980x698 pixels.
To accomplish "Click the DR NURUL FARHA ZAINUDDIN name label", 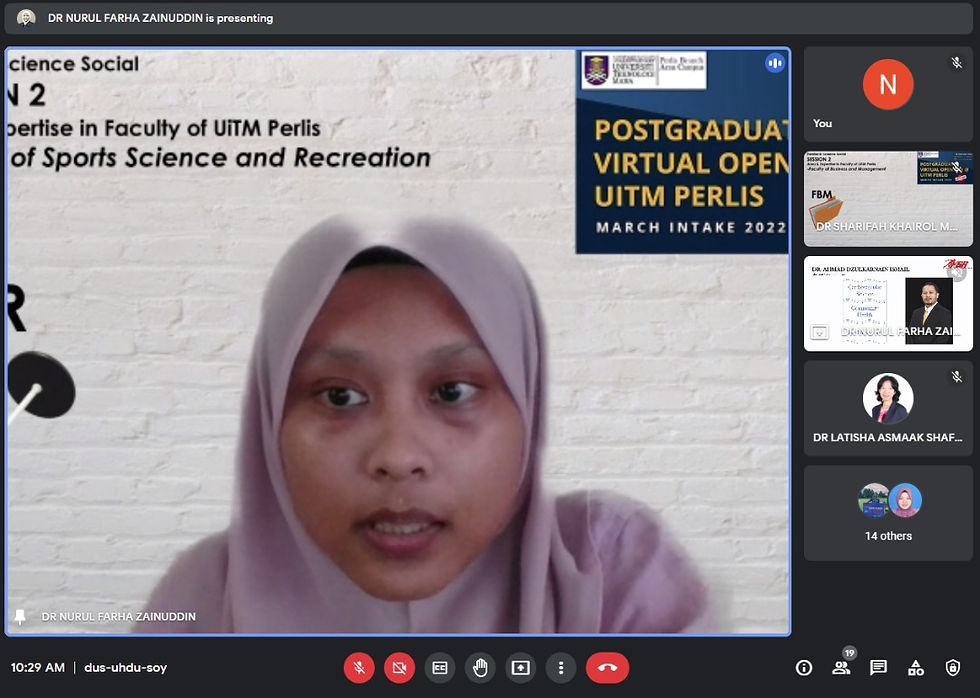I will pos(119,617).
